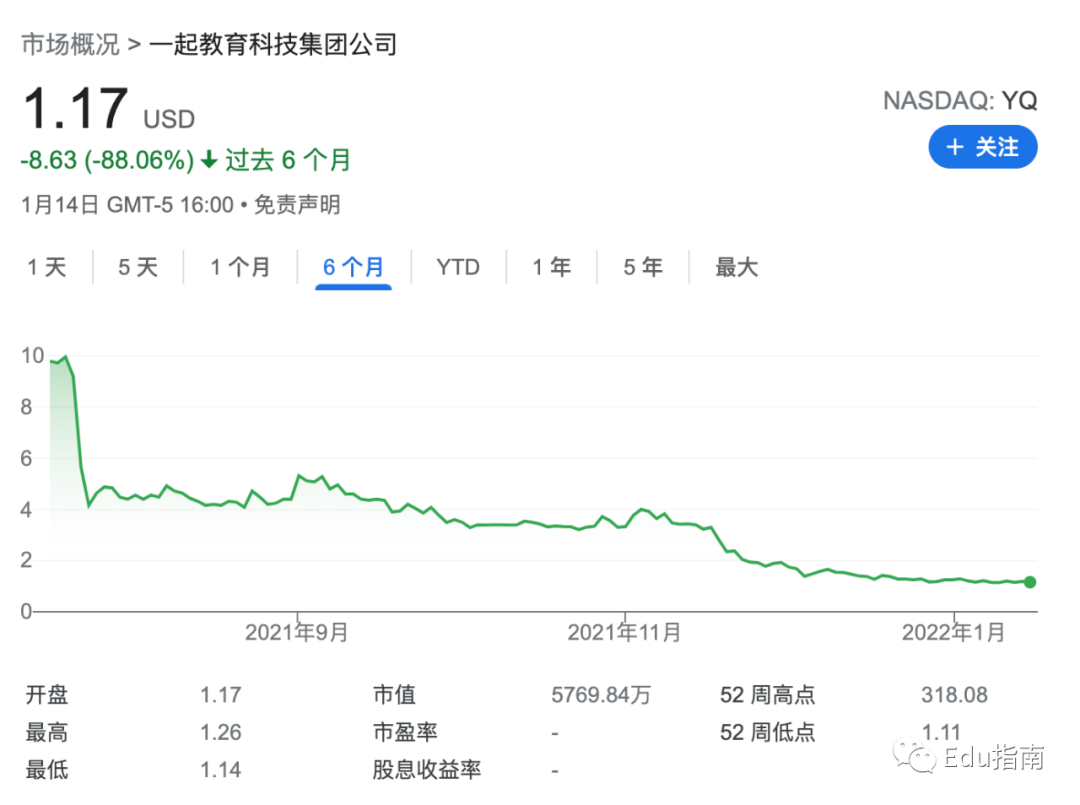
Task: Click the 52 周低点 label
Action: coord(767,732)
